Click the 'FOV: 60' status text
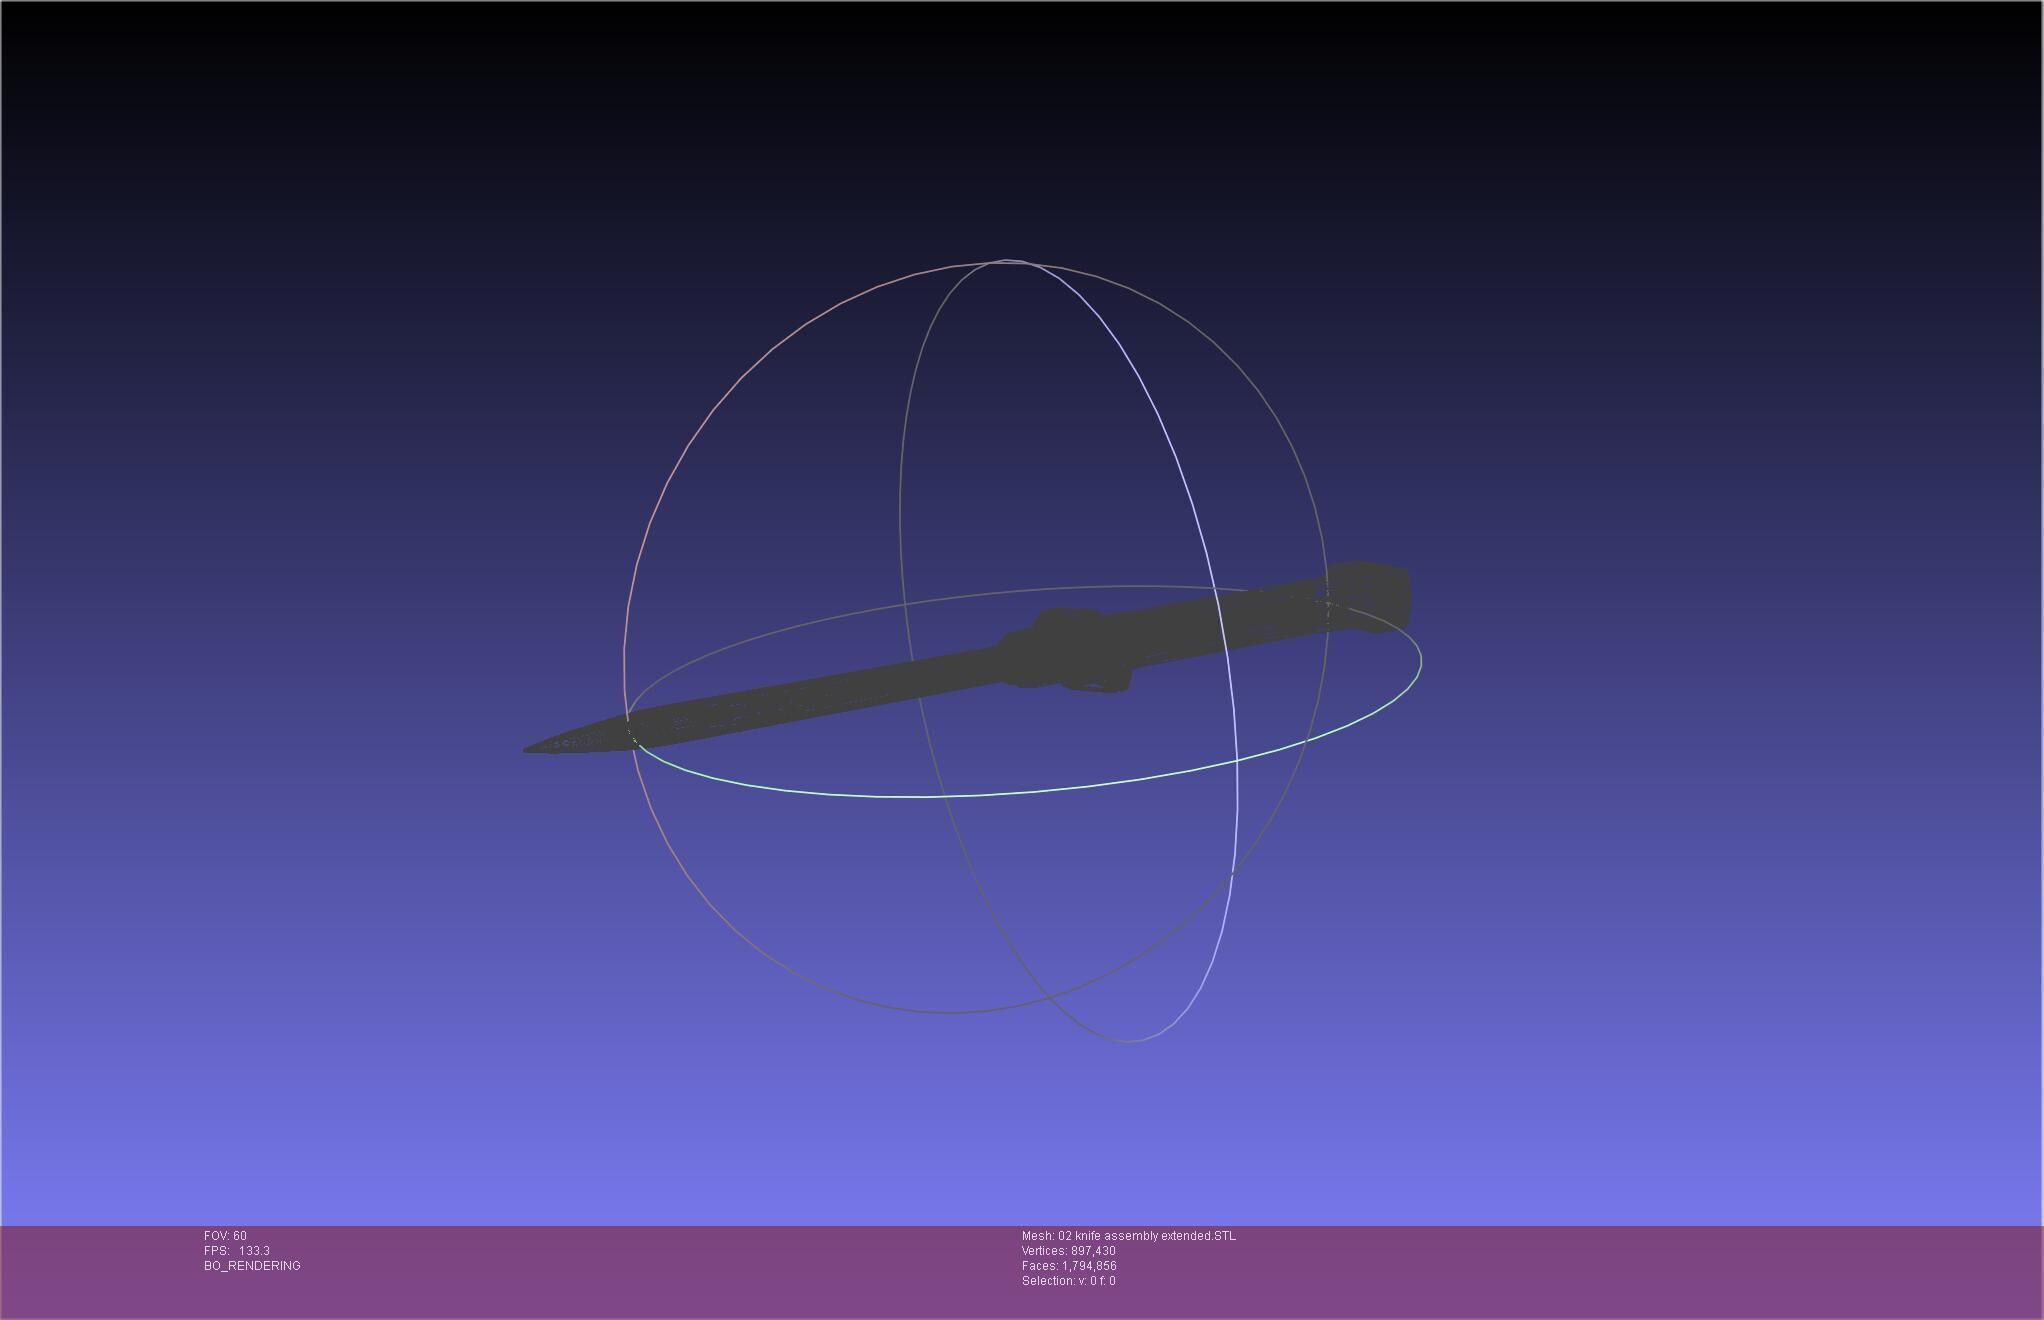Image resolution: width=2044 pixels, height=1320 pixels. pyautogui.click(x=225, y=1236)
